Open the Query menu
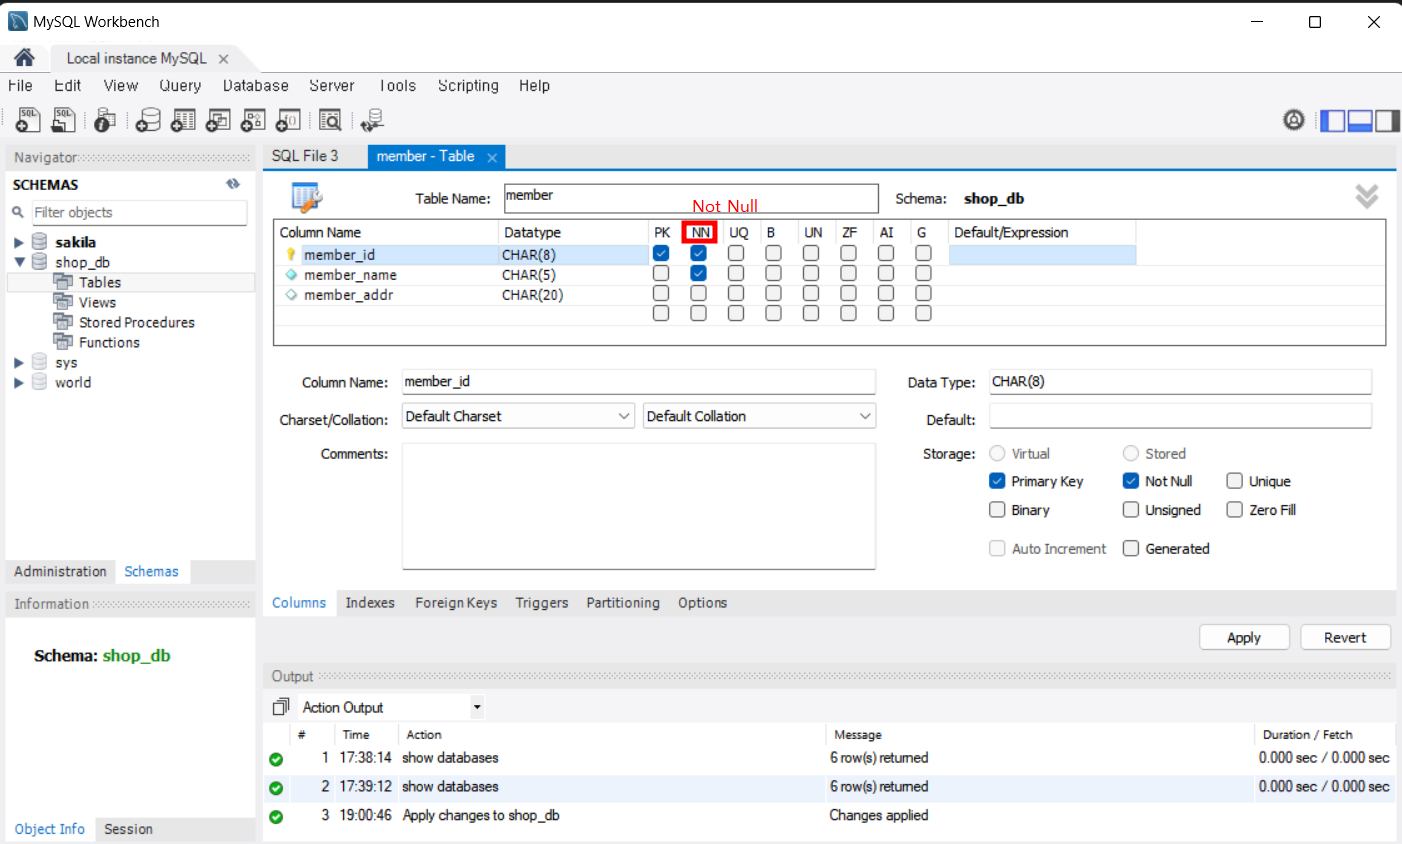The height and width of the screenshot is (844, 1402). (180, 86)
